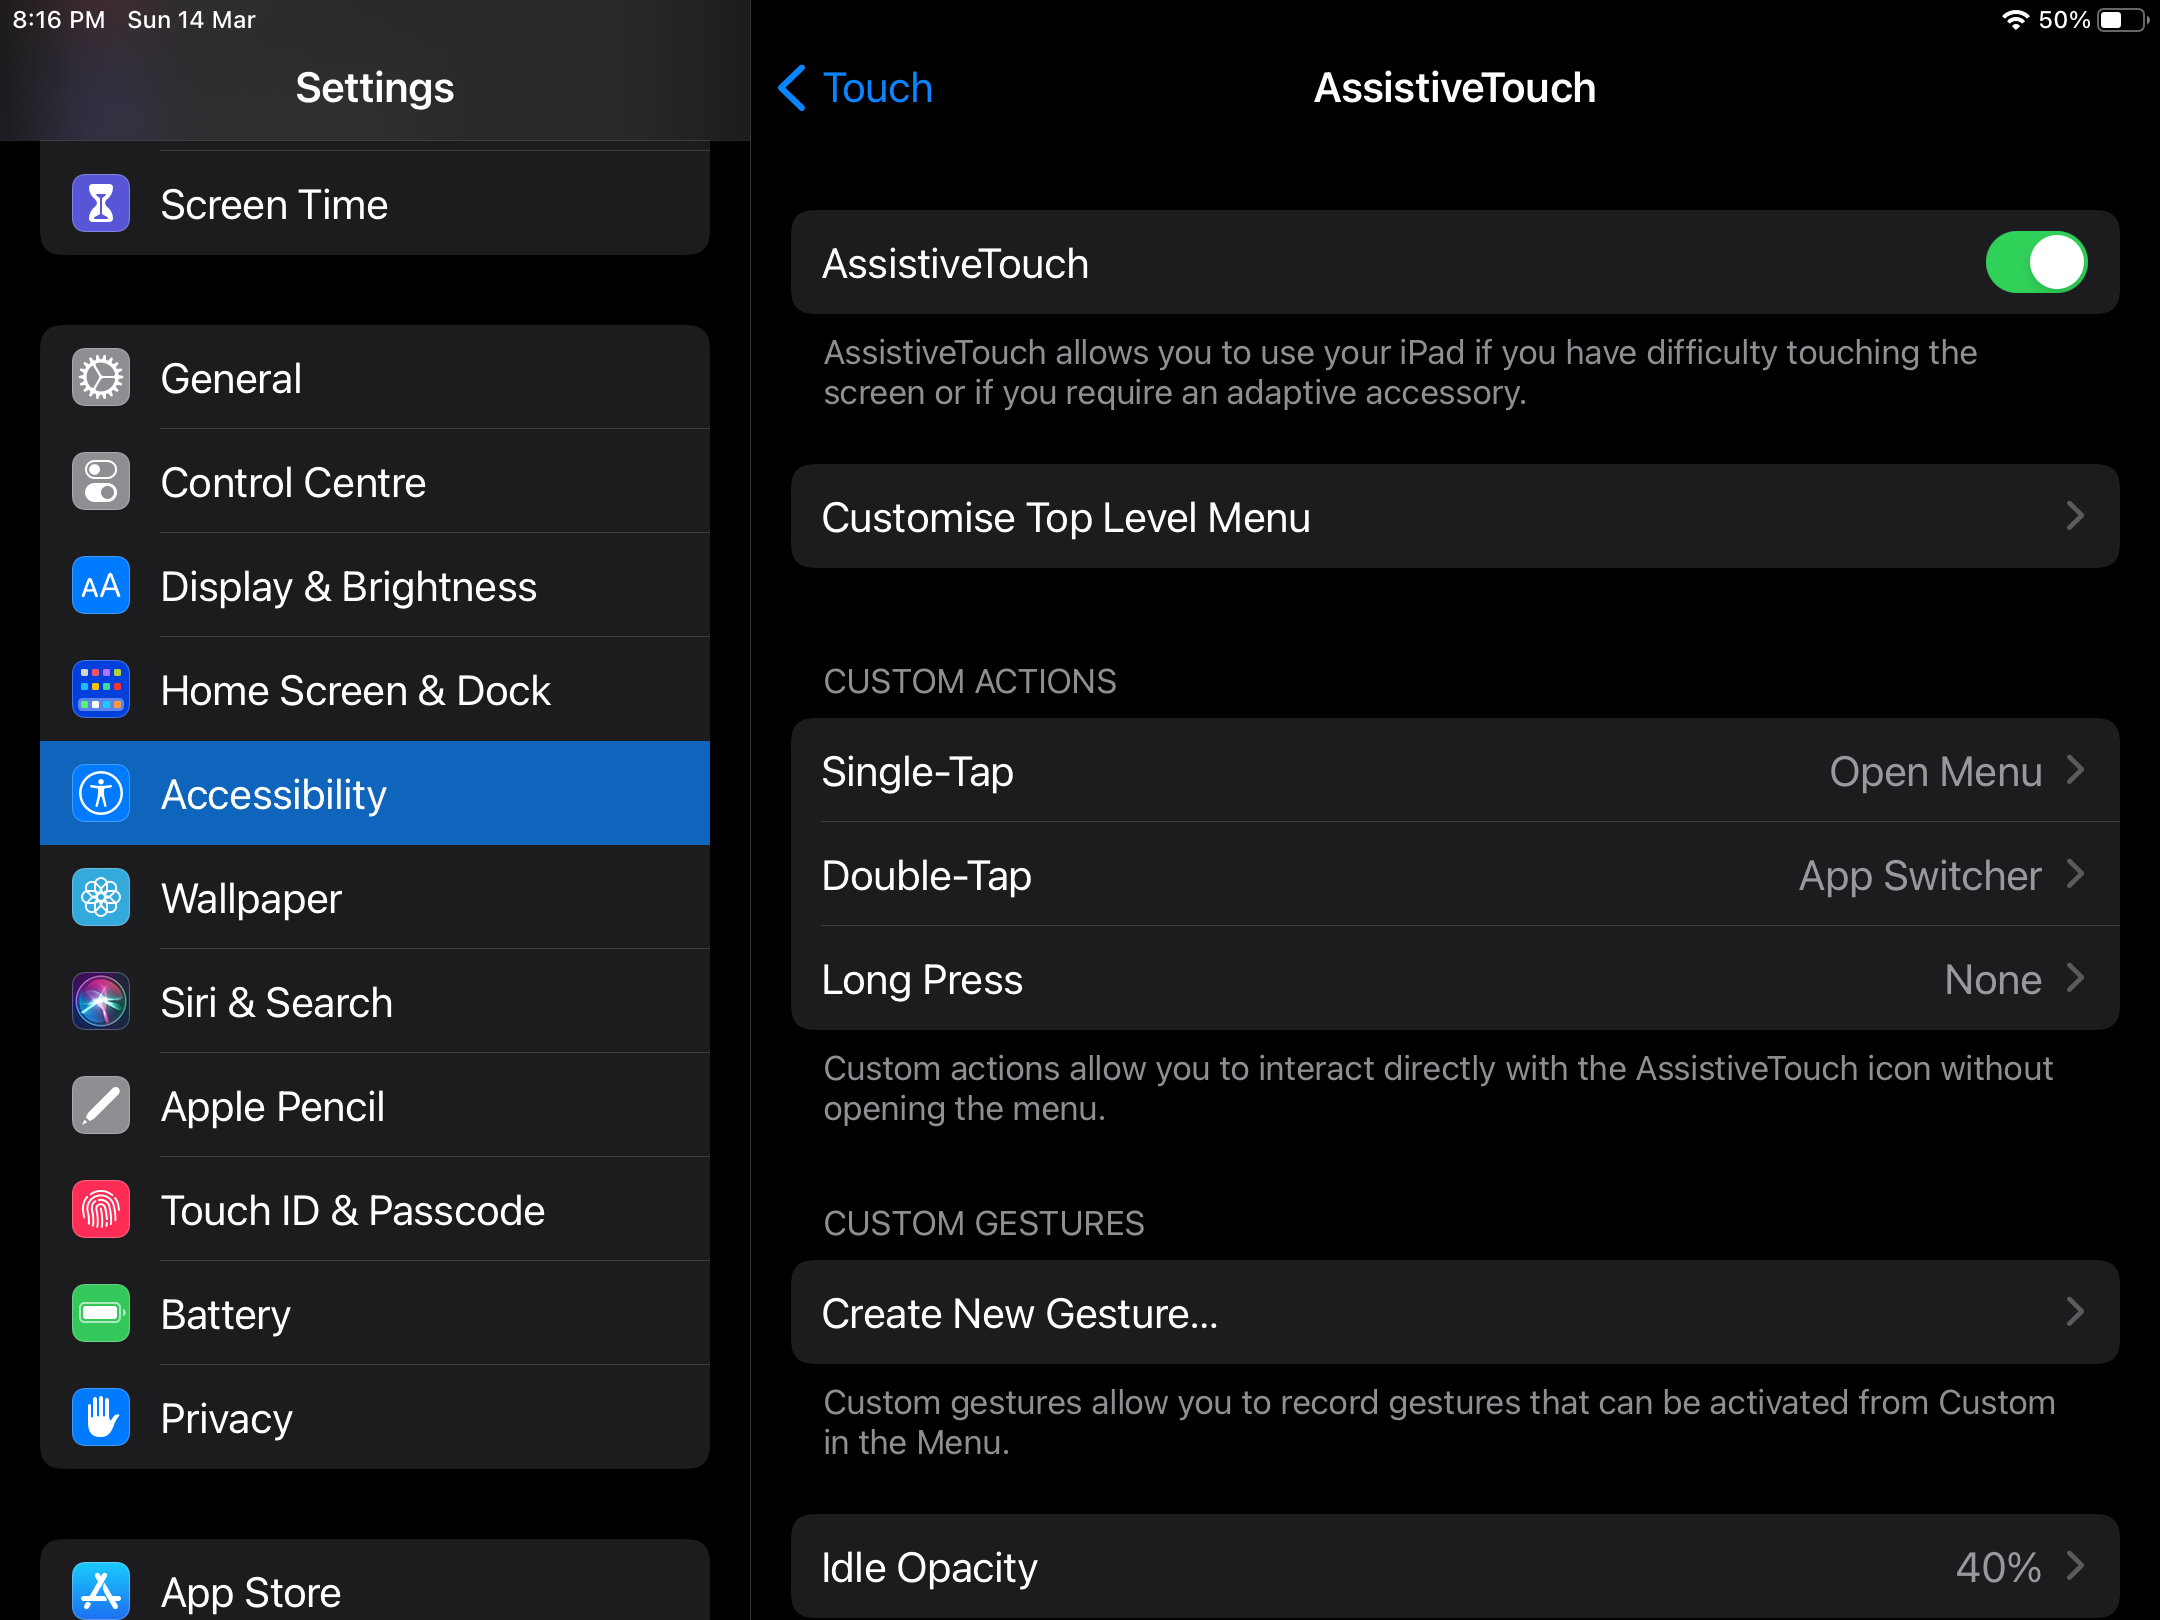
Task: Tap the Display & Brightness AA icon
Action: [101, 586]
